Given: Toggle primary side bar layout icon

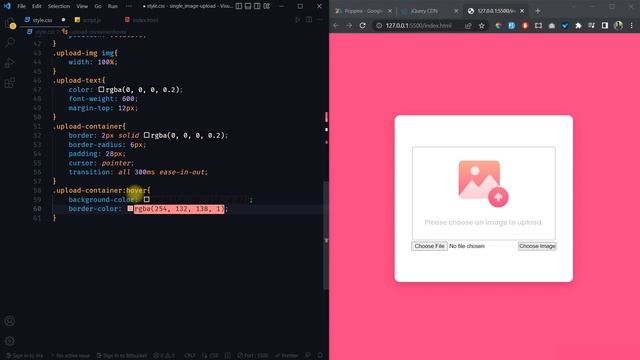Looking at the screenshot, I should [239, 6].
